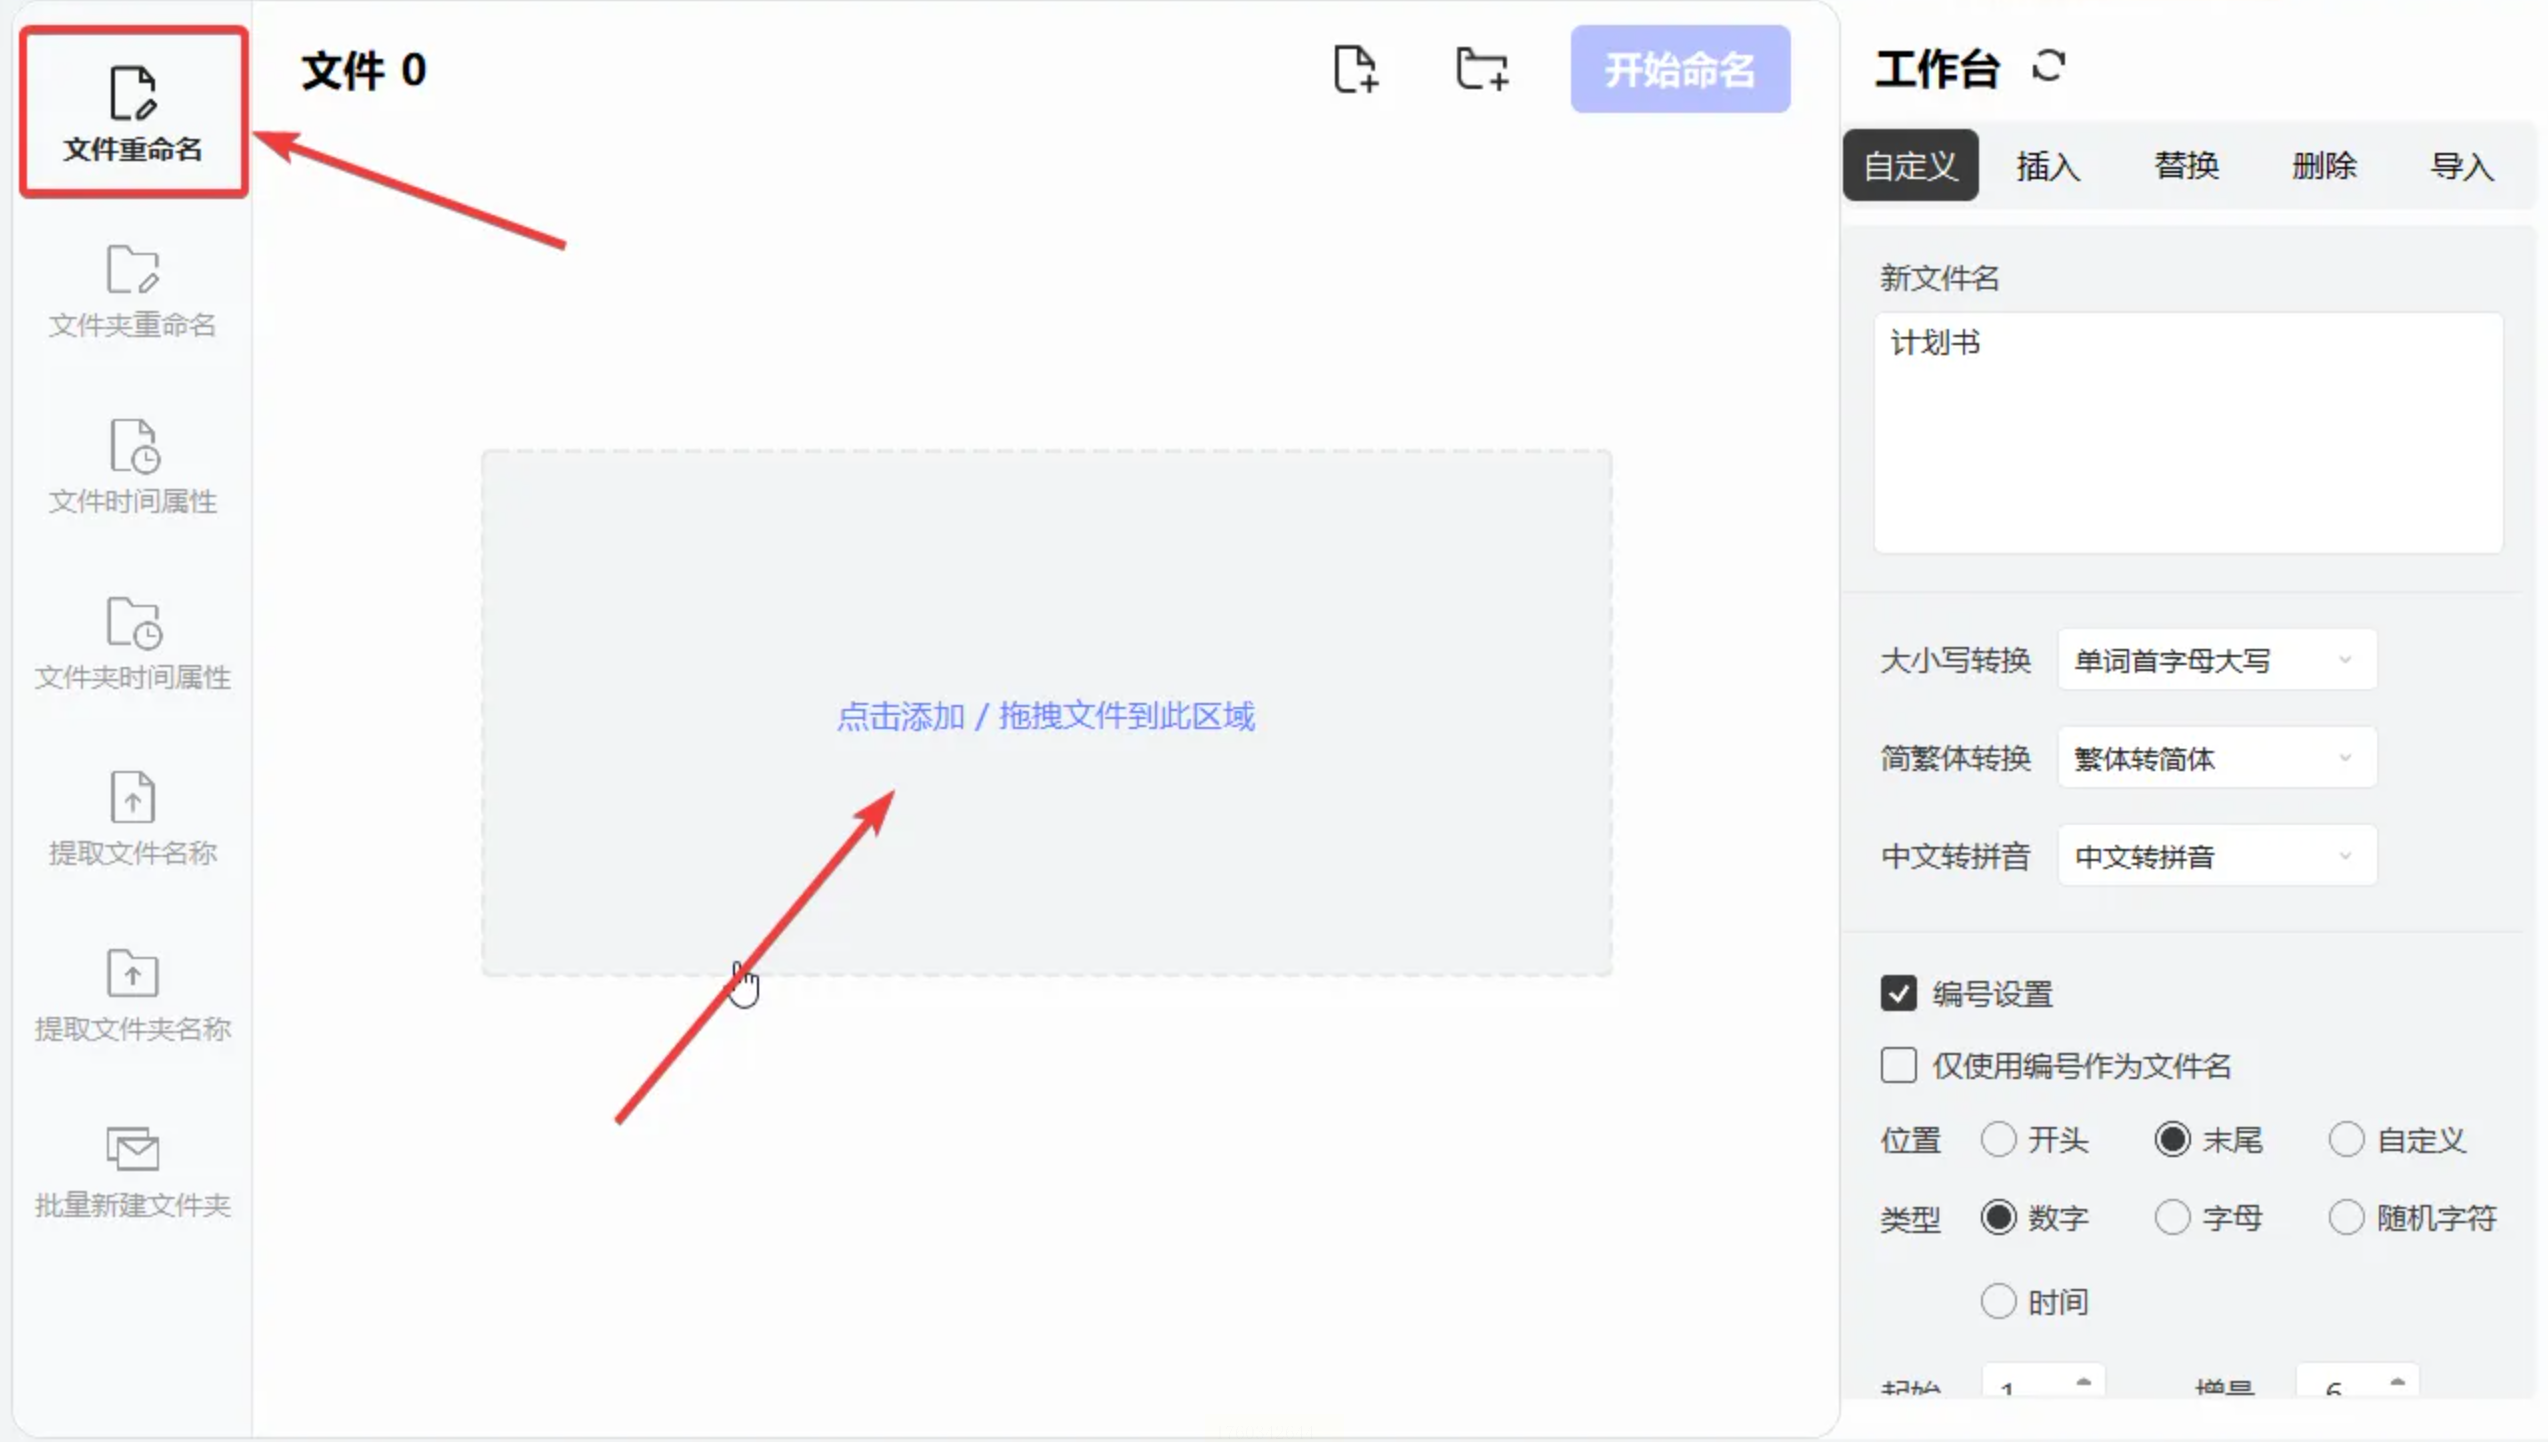Image resolution: width=2548 pixels, height=1442 pixels.
Task: Switch to the 替换 tab
Action: [2186, 165]
